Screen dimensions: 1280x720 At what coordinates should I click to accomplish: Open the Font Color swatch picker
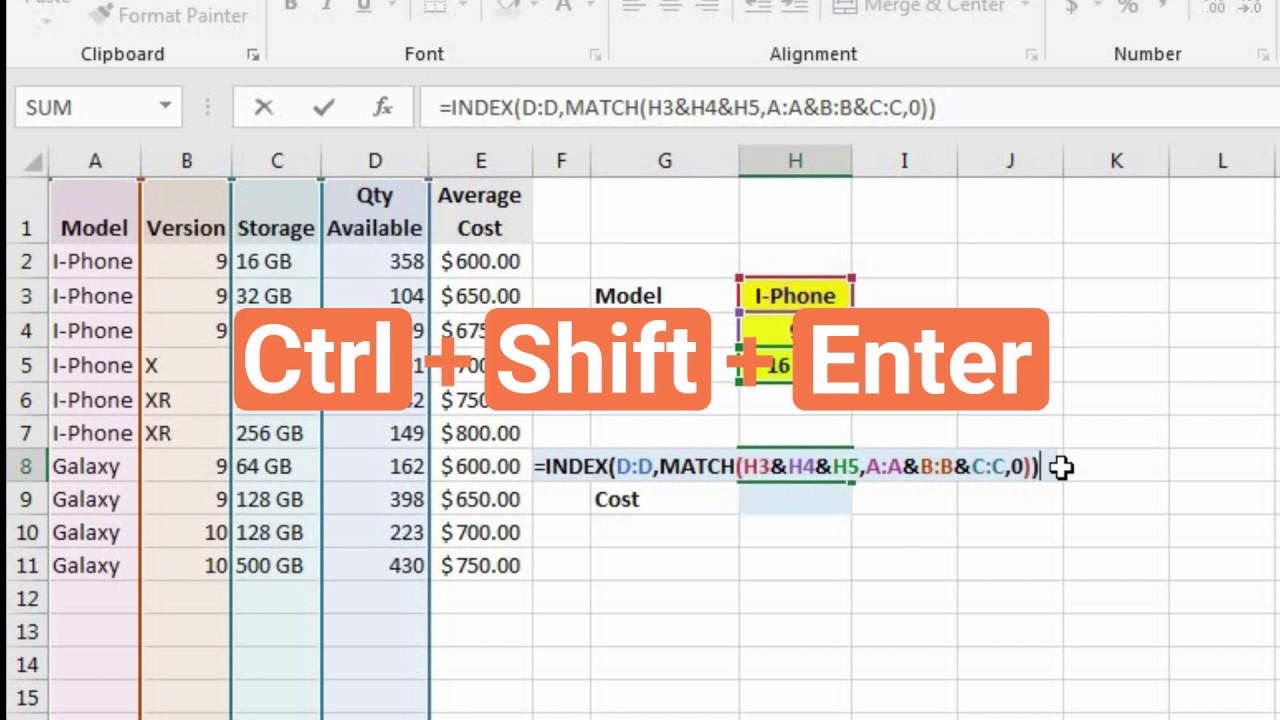coord(590,8)
